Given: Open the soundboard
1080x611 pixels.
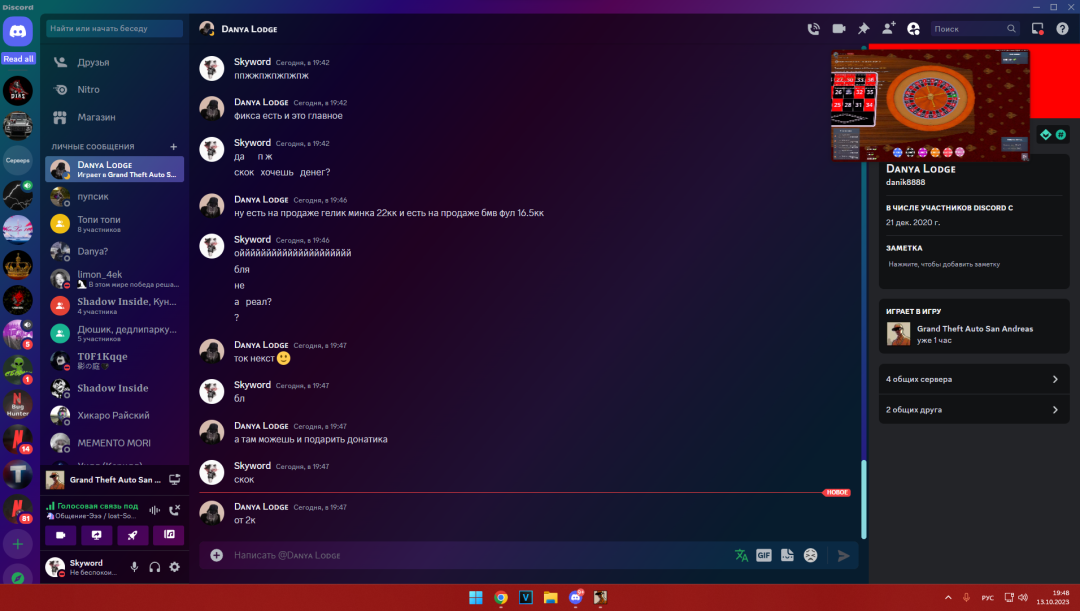Looking at the screenshot, I should click(169, 535).
